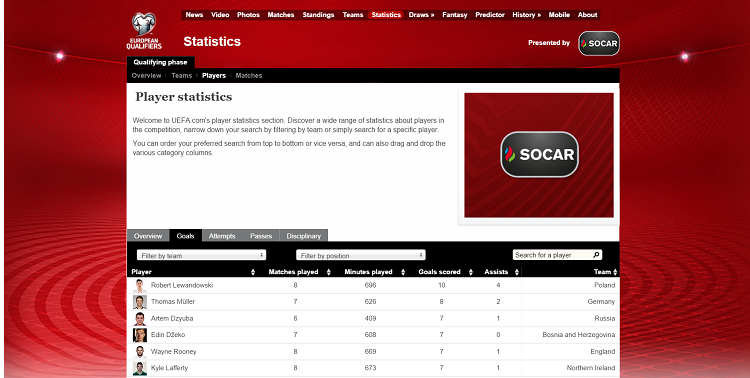Open Robert Lewandowski player link
This screenshot has width=750, height=378.
tap(182, 285)
